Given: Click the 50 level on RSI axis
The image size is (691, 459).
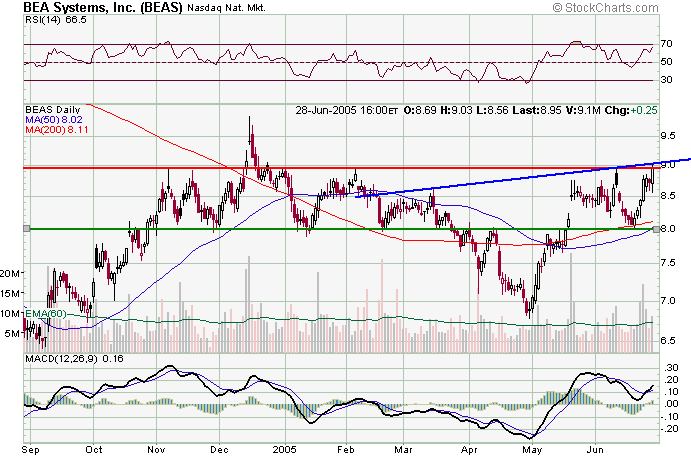Looking at the screenshot, I should tap(666, 62).
